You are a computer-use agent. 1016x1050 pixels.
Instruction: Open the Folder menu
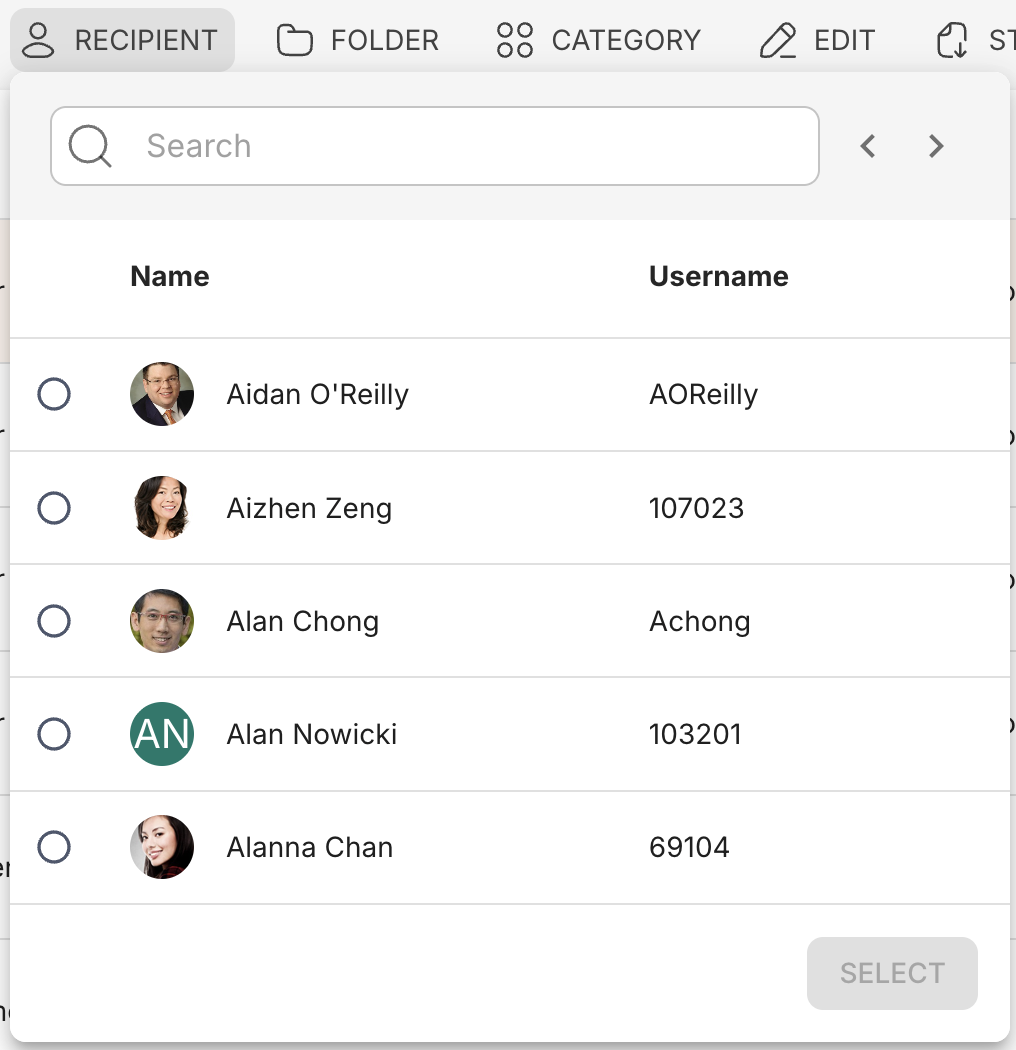[x=358, y=41]
